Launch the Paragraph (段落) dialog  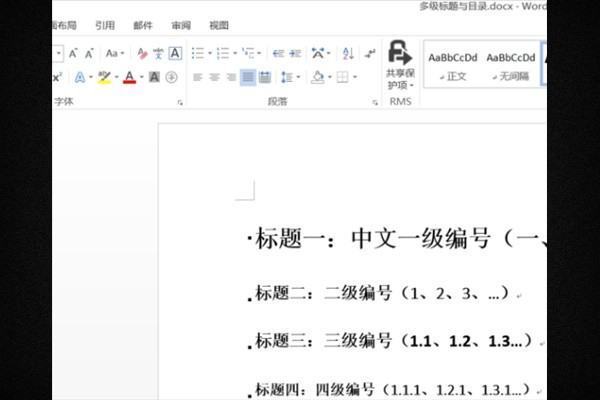[x=375, y=103]
